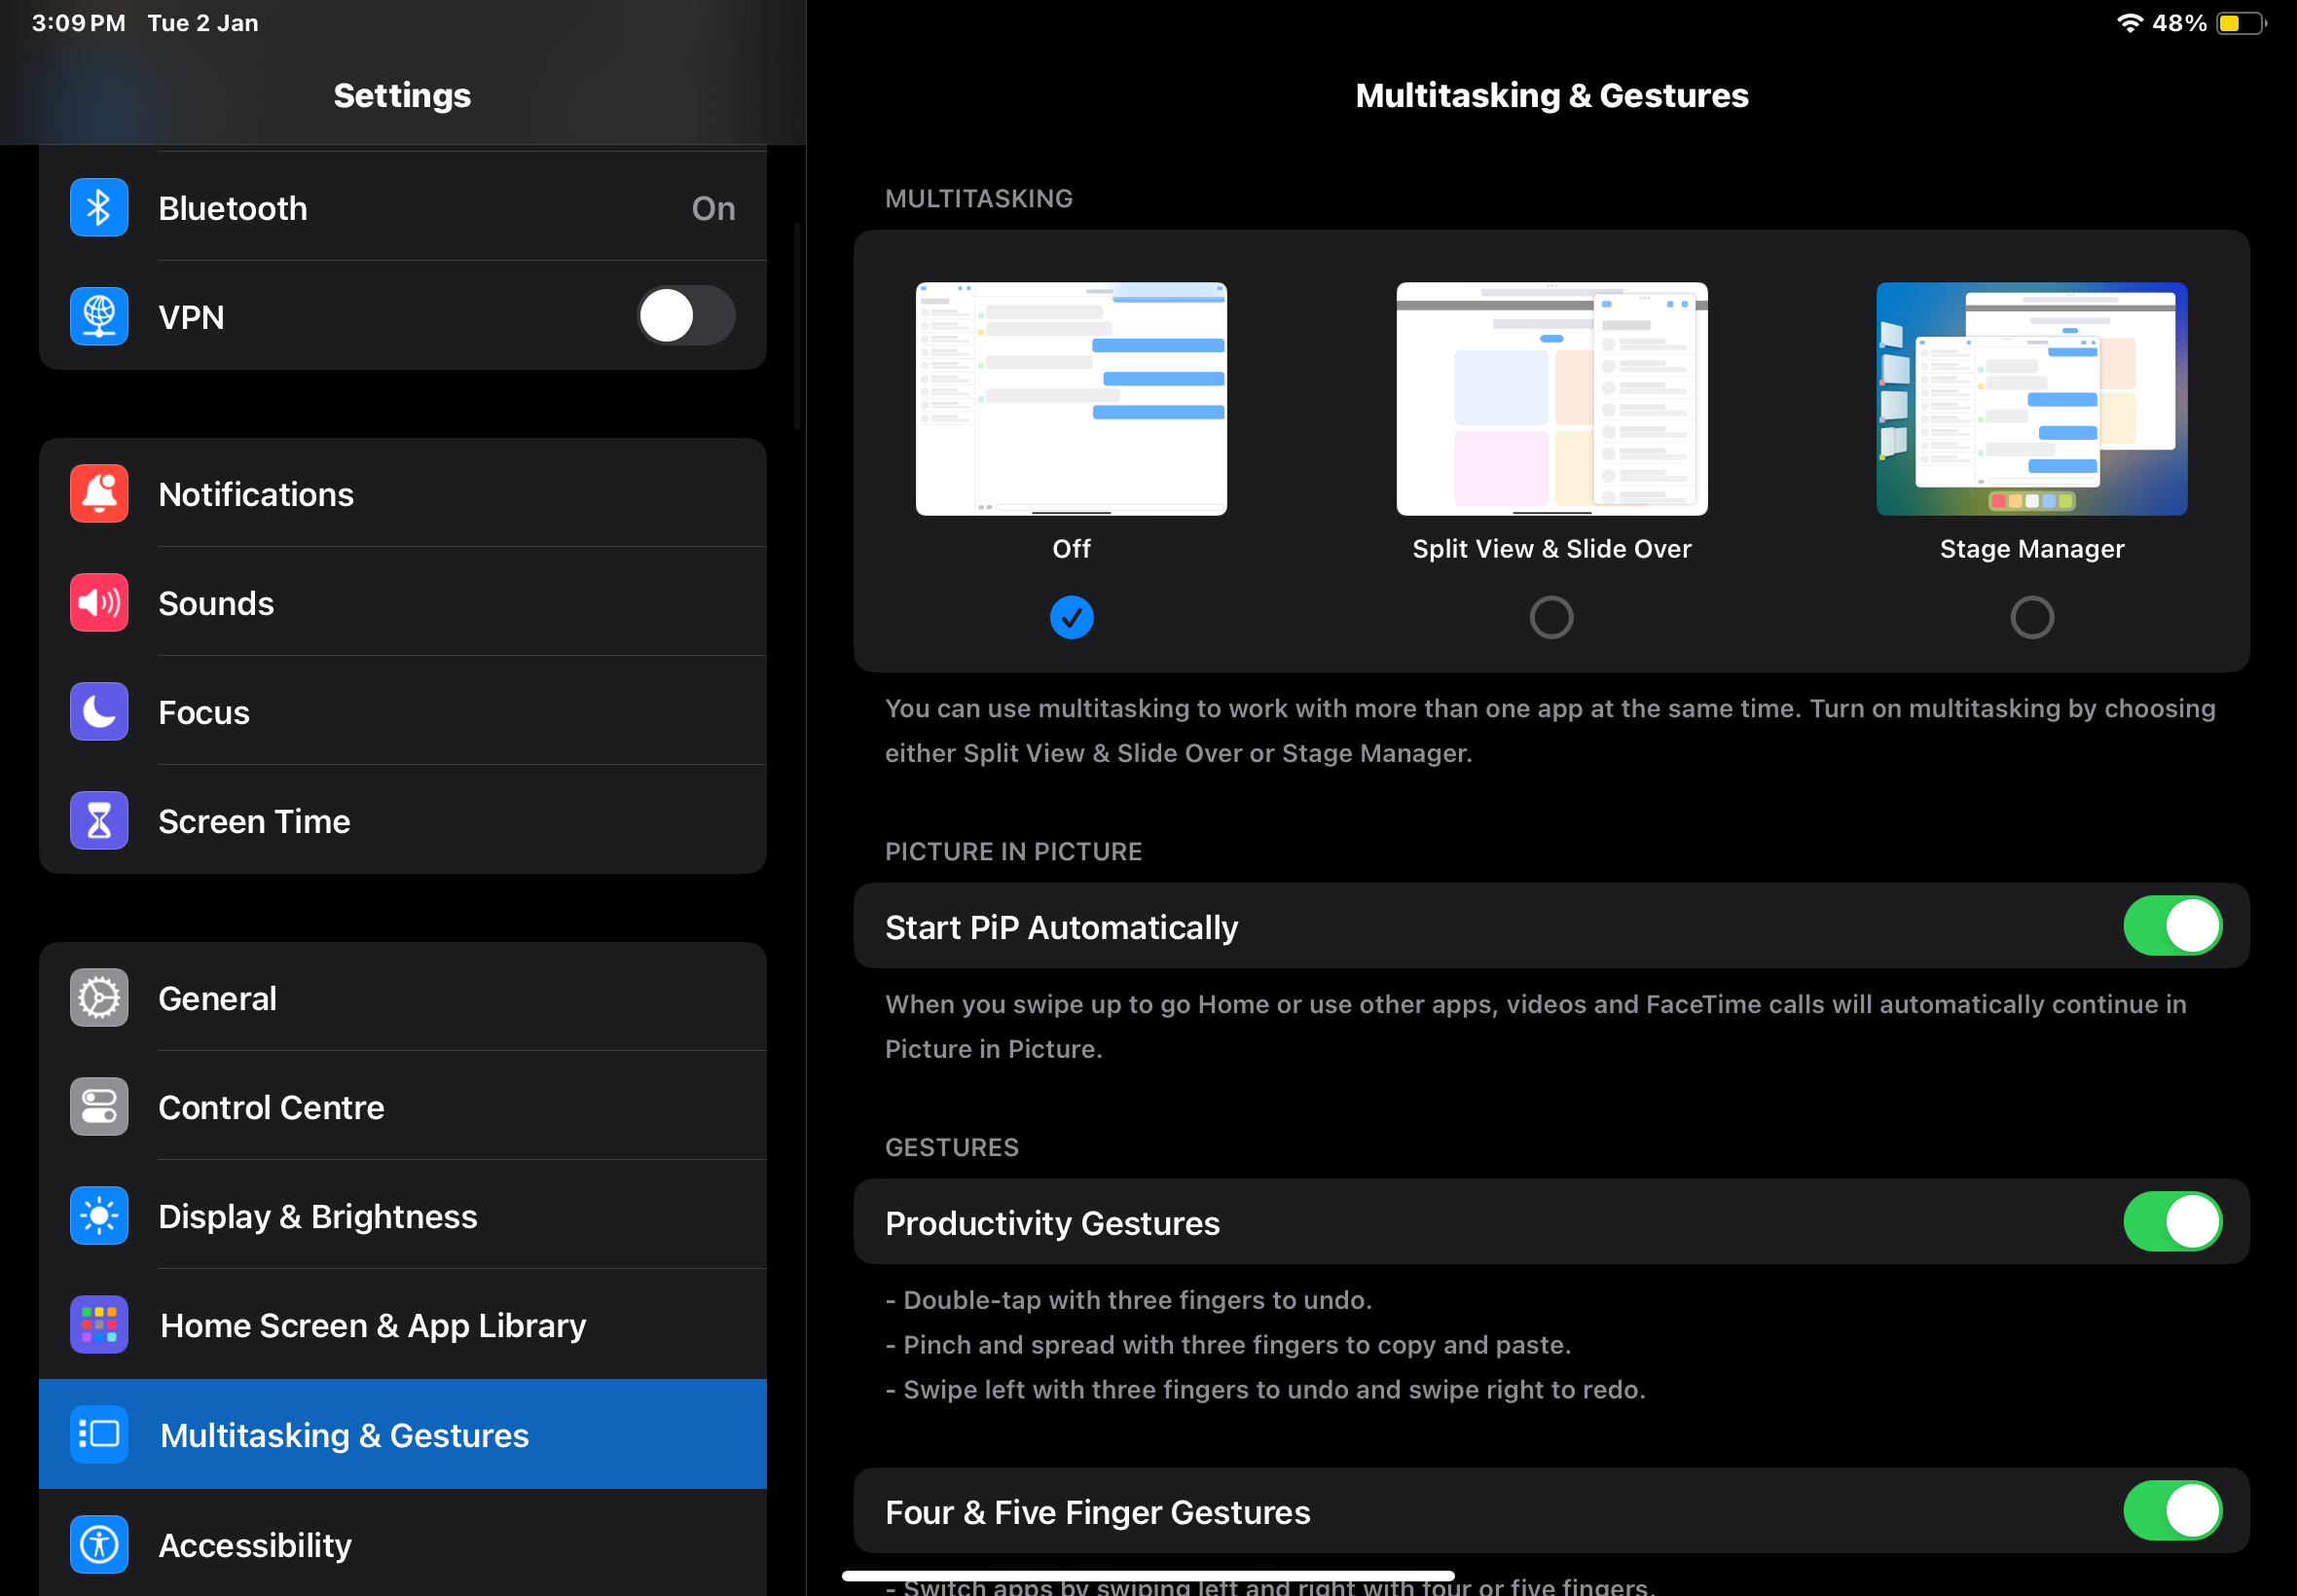
Task: Select the Split View & Slide Over option
Action: (x=1550, y=617)
